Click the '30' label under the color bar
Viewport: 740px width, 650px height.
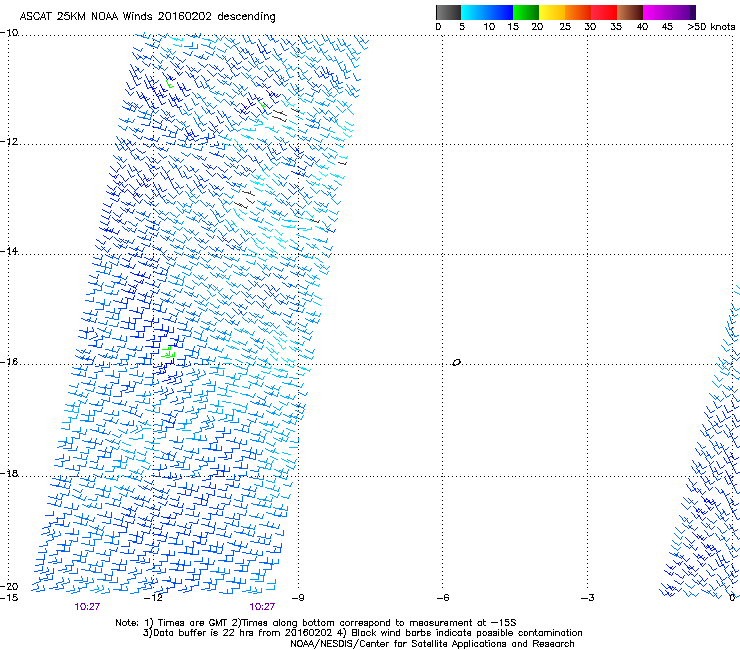tap(590, 27)
